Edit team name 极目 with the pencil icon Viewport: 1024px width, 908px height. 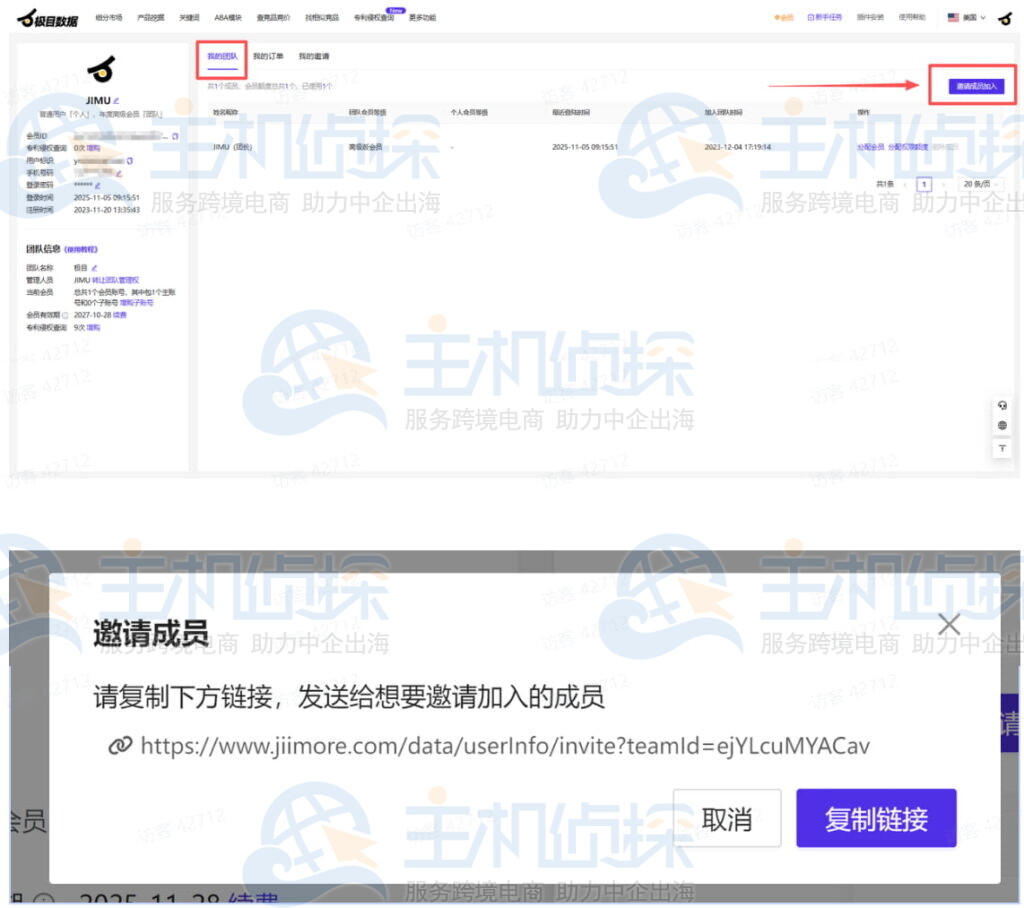pyautogui.click(x=93, y=267)
